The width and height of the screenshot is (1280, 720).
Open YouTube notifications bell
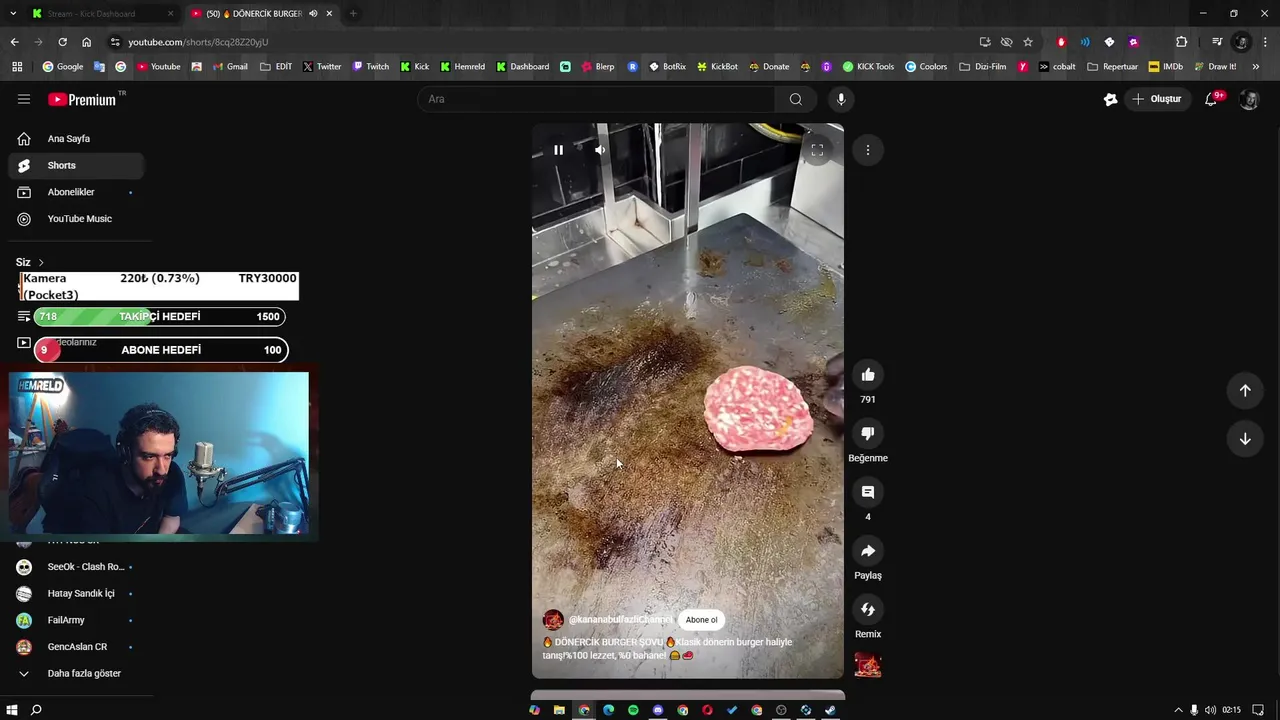tap(1211, 99)
